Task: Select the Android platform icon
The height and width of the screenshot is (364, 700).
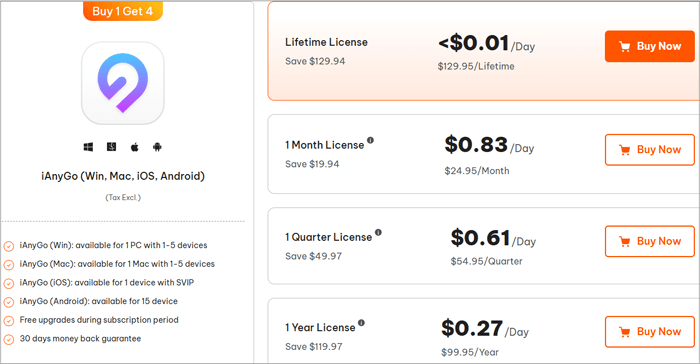Action: [157, 147]
